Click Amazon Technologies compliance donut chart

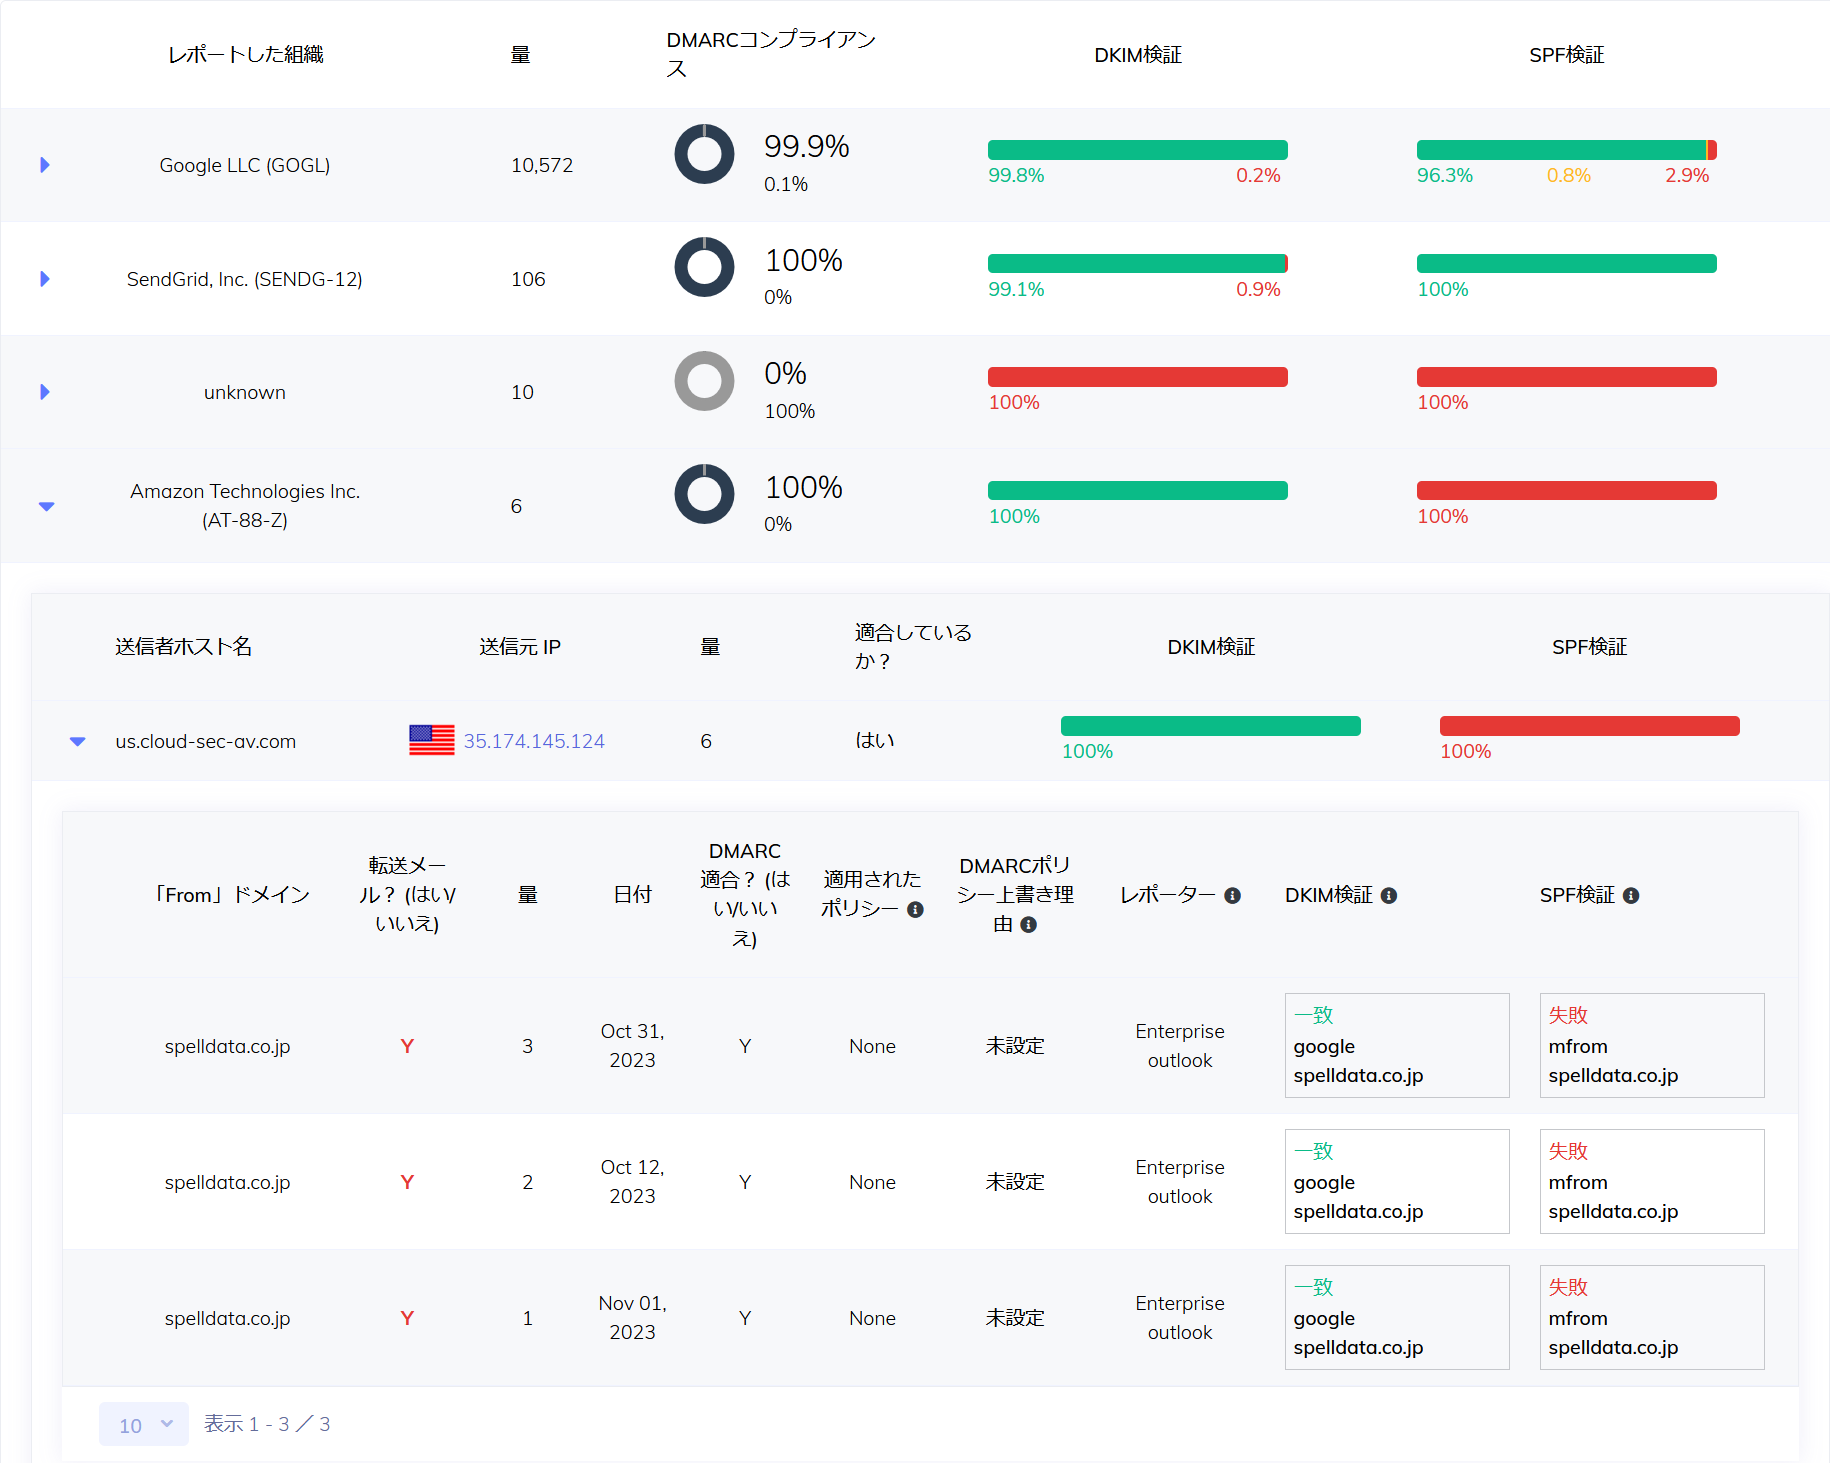pyautogui.click(x=704, y=494)
